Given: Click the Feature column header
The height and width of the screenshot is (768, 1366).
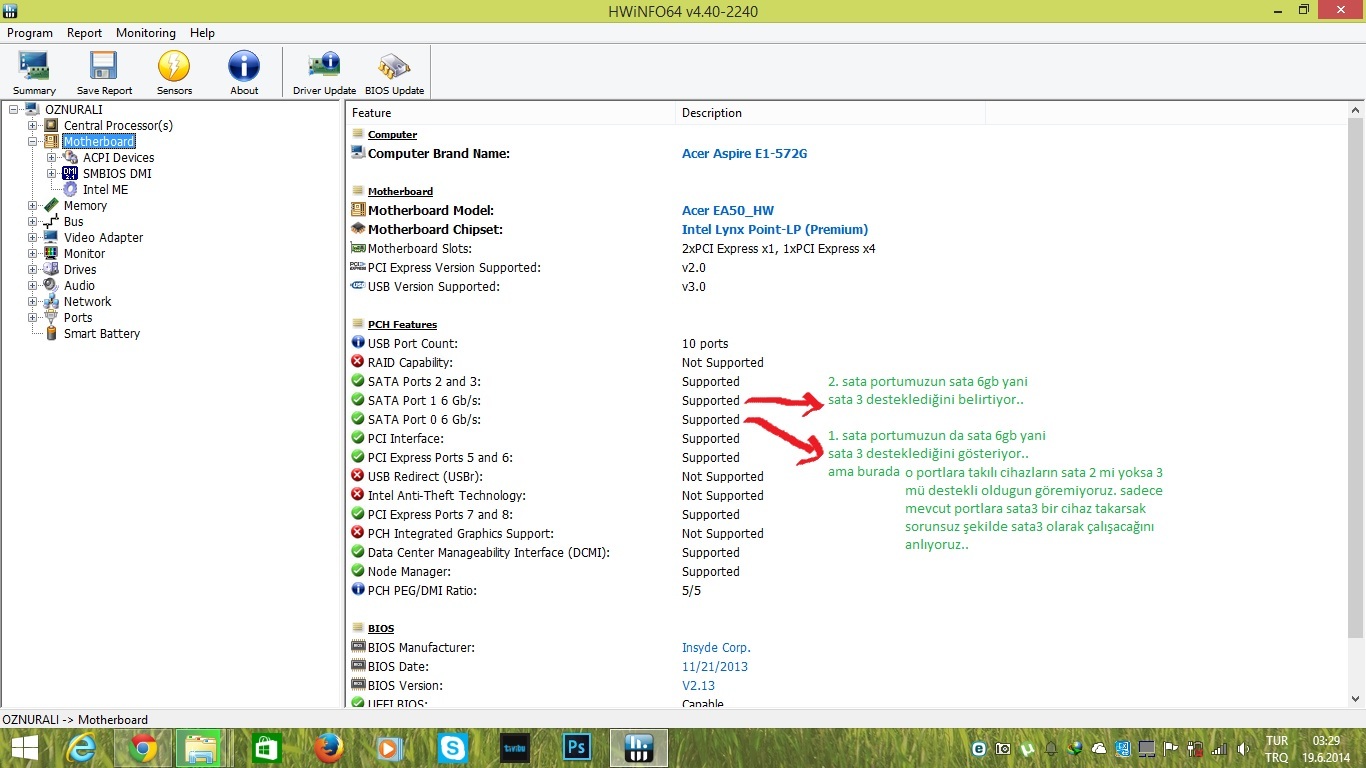Looking at the screenshot, I should [511, 113].
